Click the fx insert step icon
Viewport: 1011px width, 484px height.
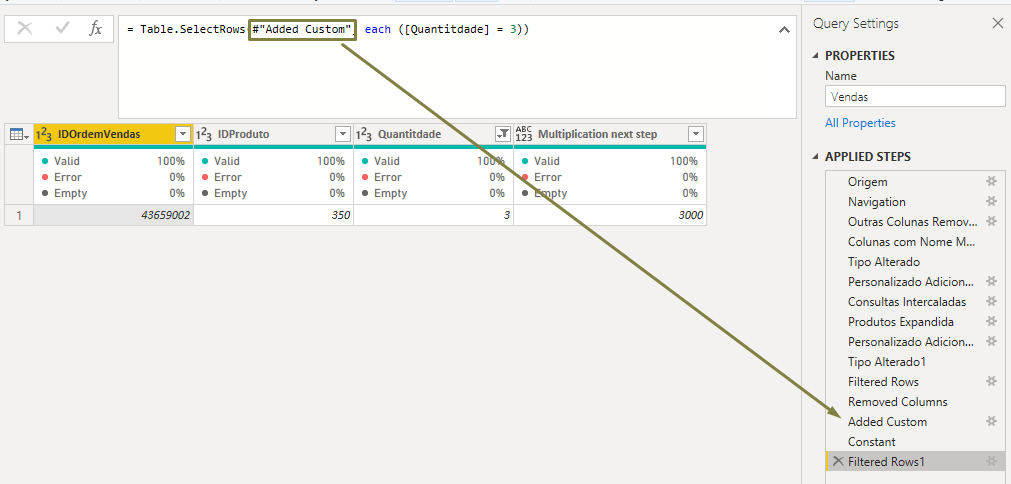(96, 29)
